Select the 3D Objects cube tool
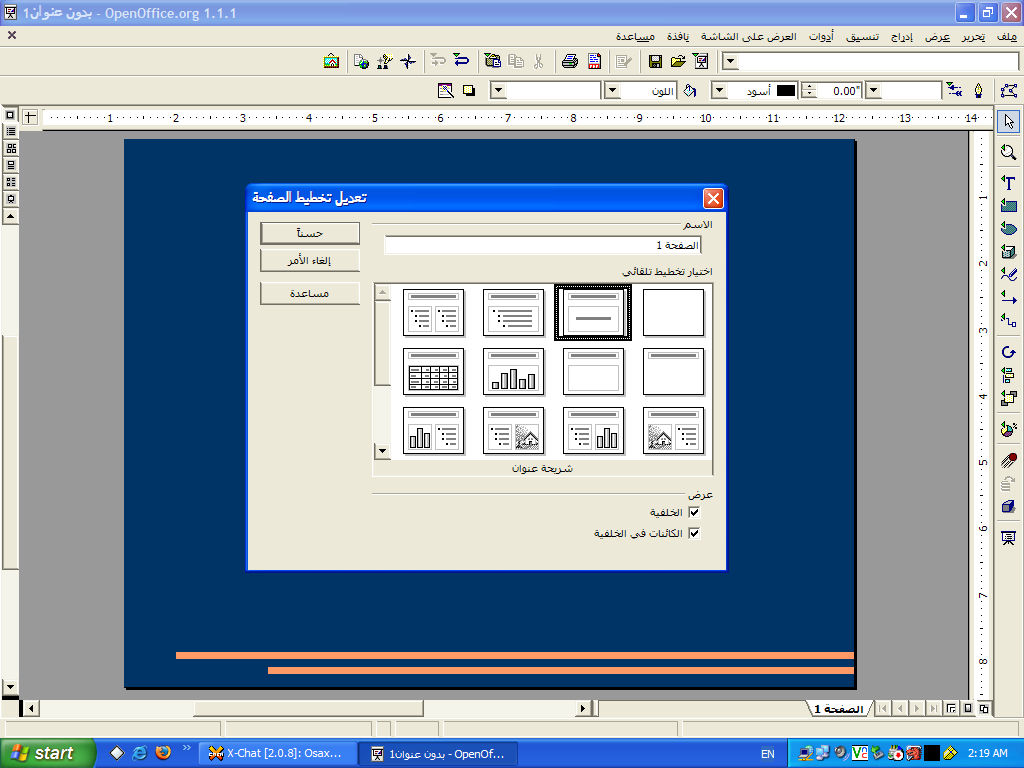Image resolution: width=1024 pixels, height=768 pixels. (1008, 252)
